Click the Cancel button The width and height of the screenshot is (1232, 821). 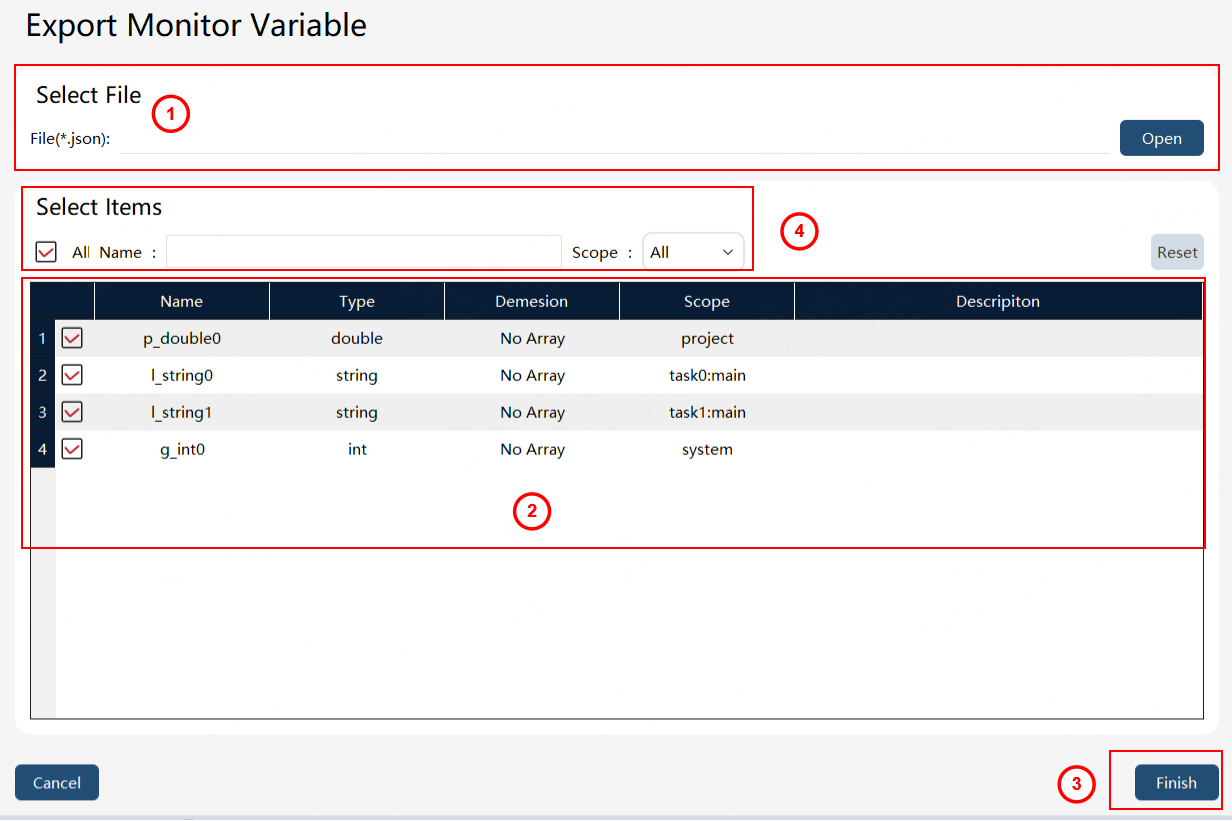click(57, 783)
